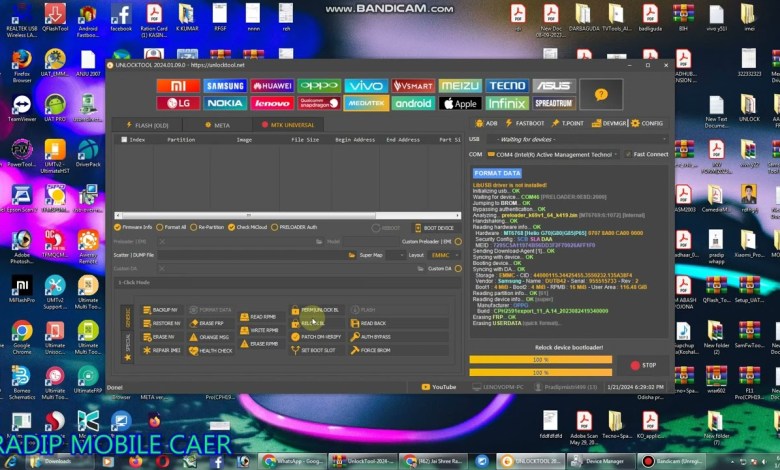Click the STOP button

tap(643, 366)
